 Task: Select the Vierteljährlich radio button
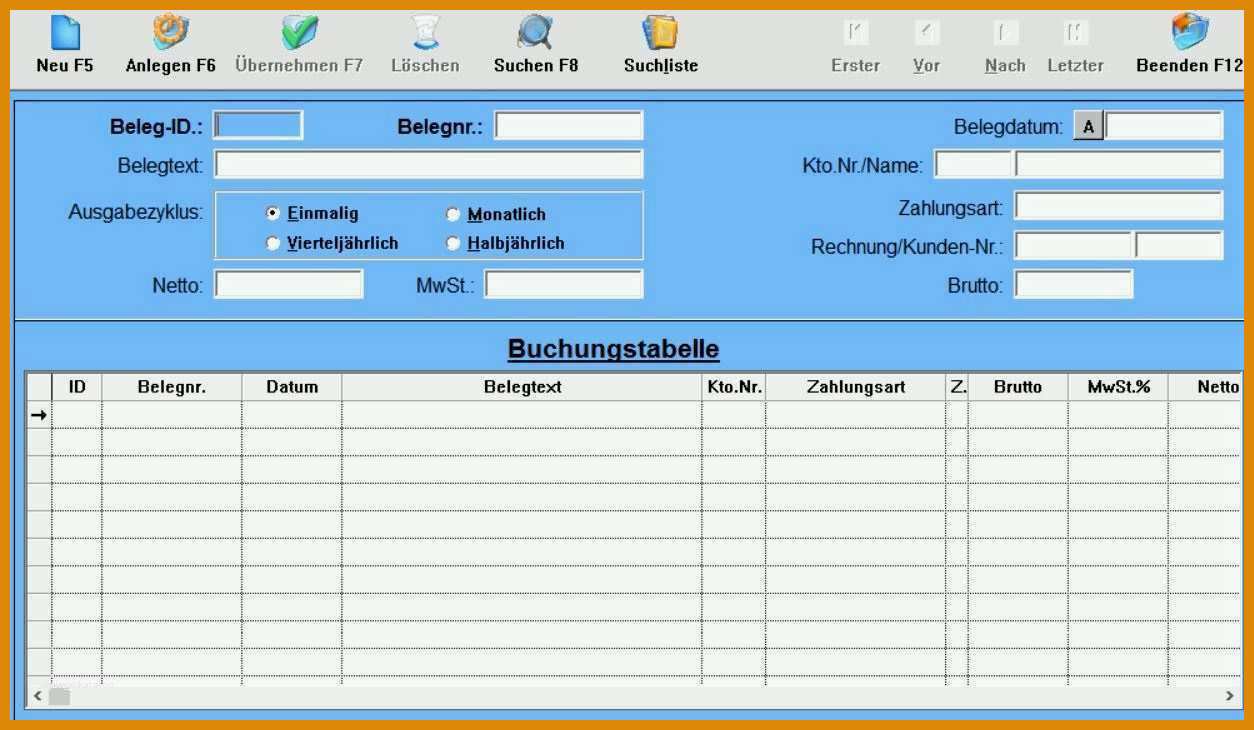point(272,243)
